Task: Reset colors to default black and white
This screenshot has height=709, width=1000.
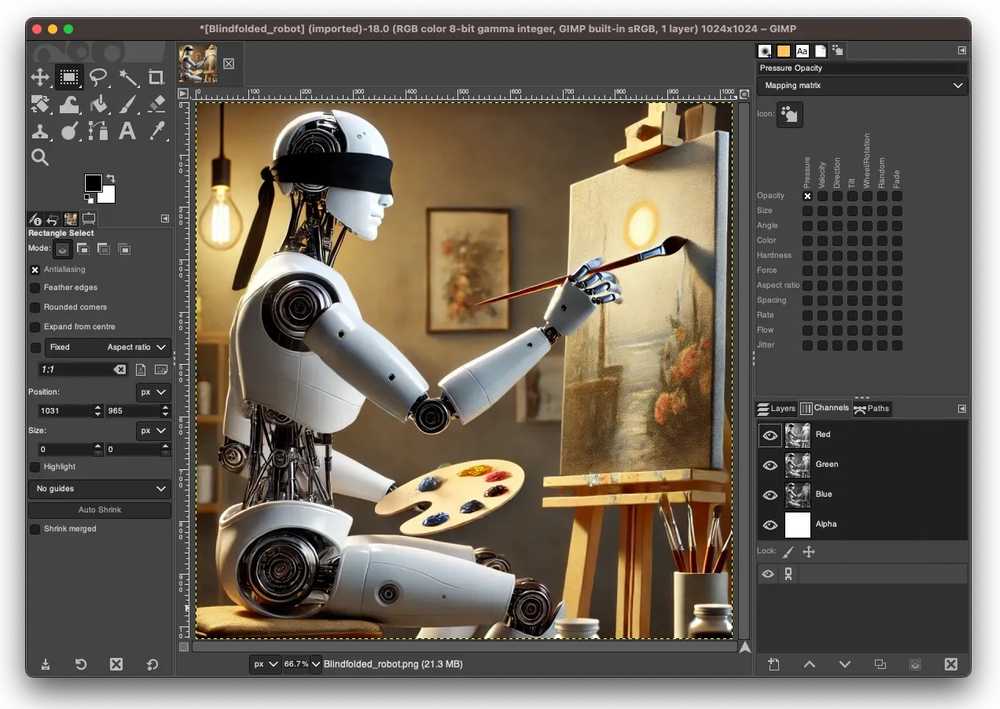Action: [x=89, y=198]
